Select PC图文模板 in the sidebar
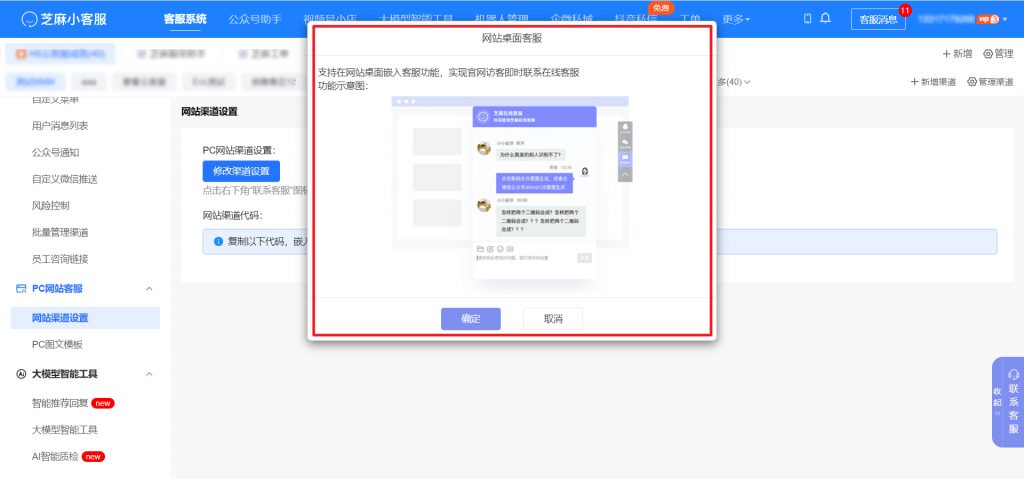The image size is (1024, 479). (x=57, y=344)
